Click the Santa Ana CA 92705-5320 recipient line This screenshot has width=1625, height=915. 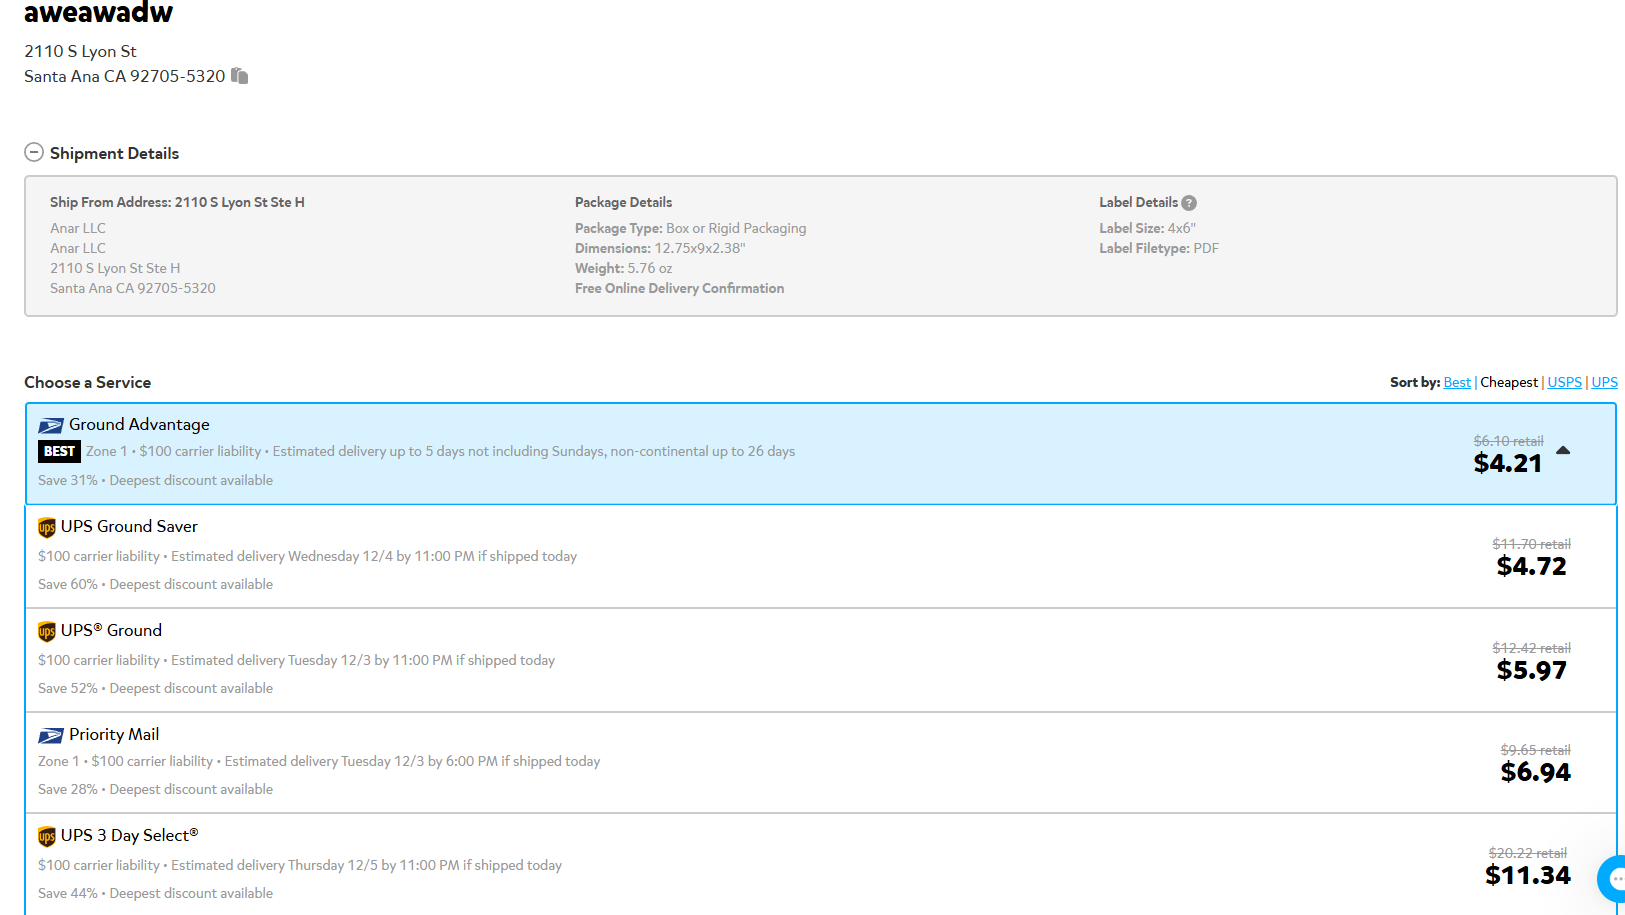coord(125,76)
